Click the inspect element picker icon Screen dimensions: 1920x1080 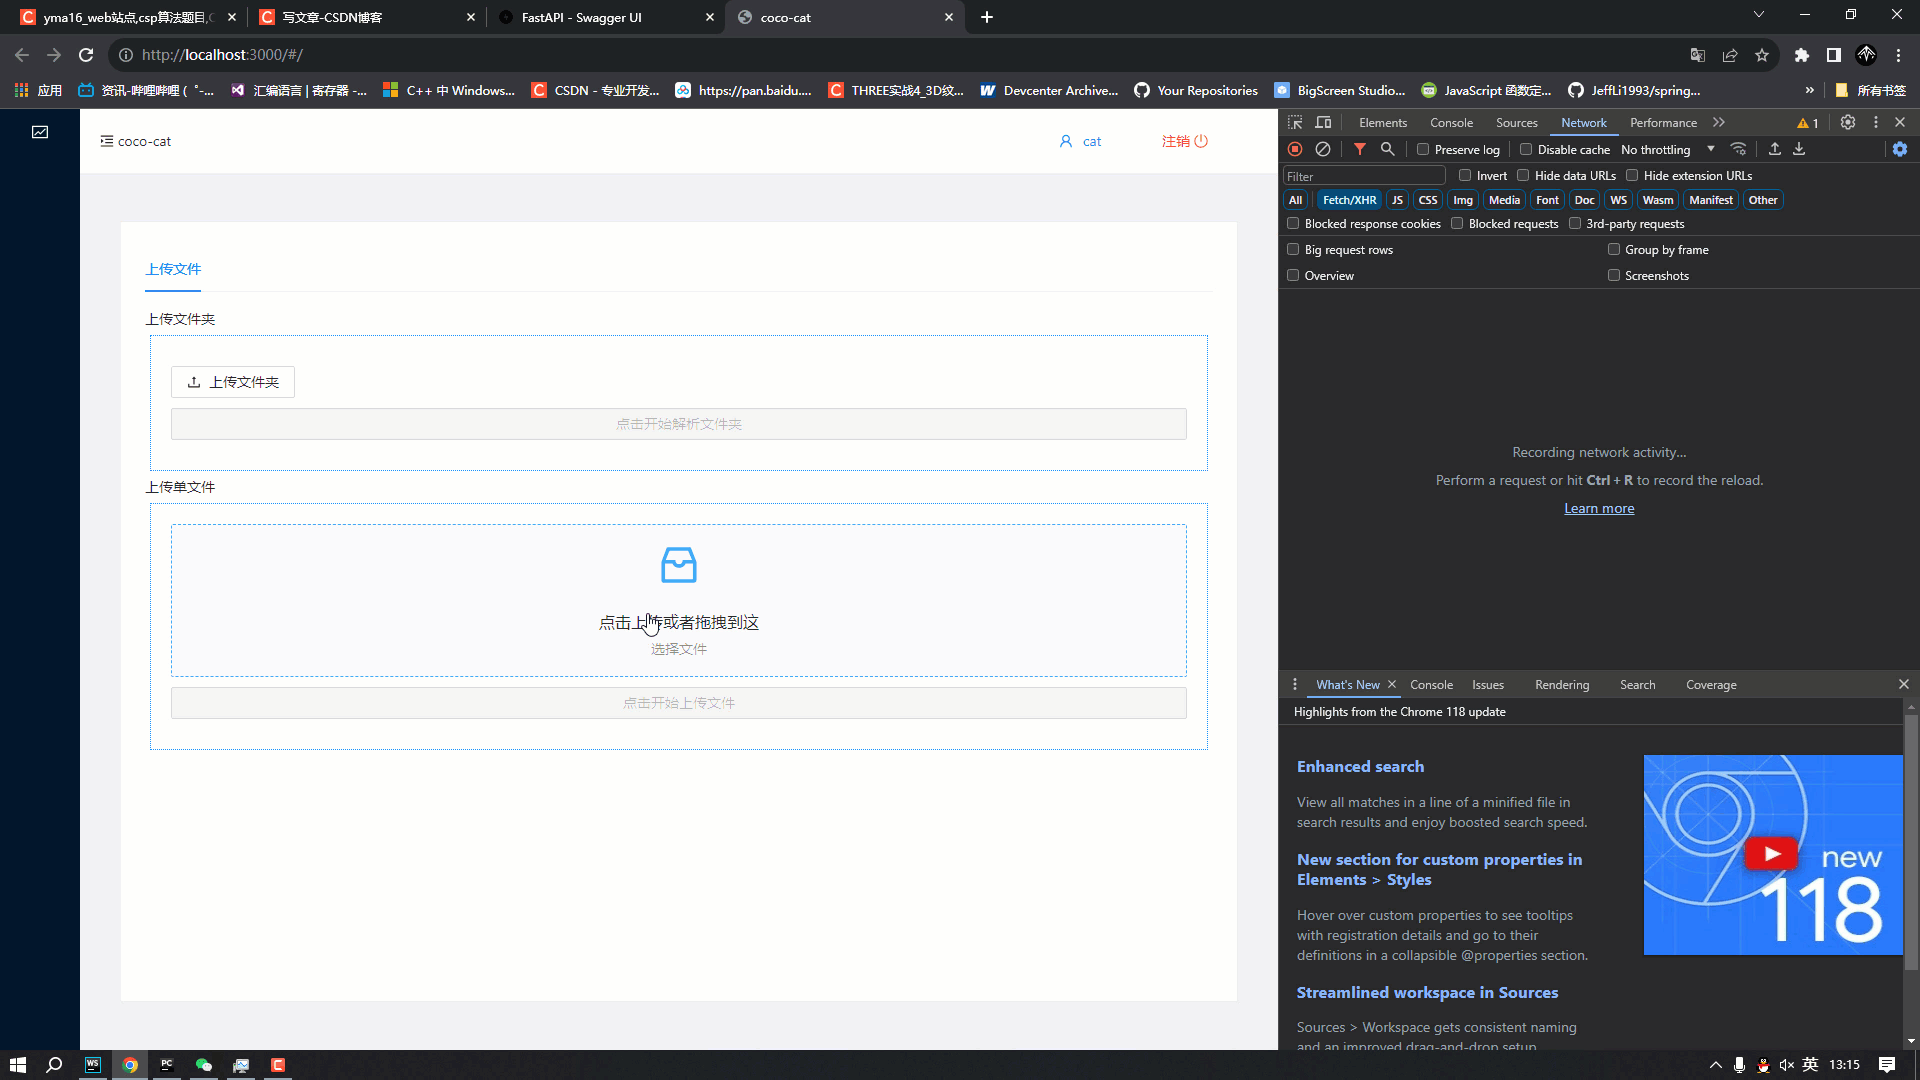point(1295,122)
